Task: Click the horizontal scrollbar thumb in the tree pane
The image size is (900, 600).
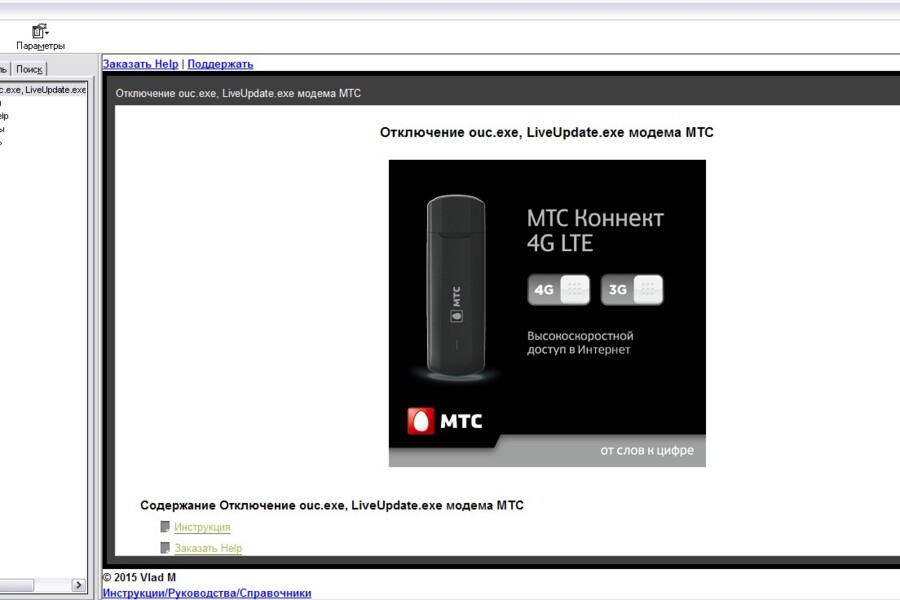Action: 17,585
